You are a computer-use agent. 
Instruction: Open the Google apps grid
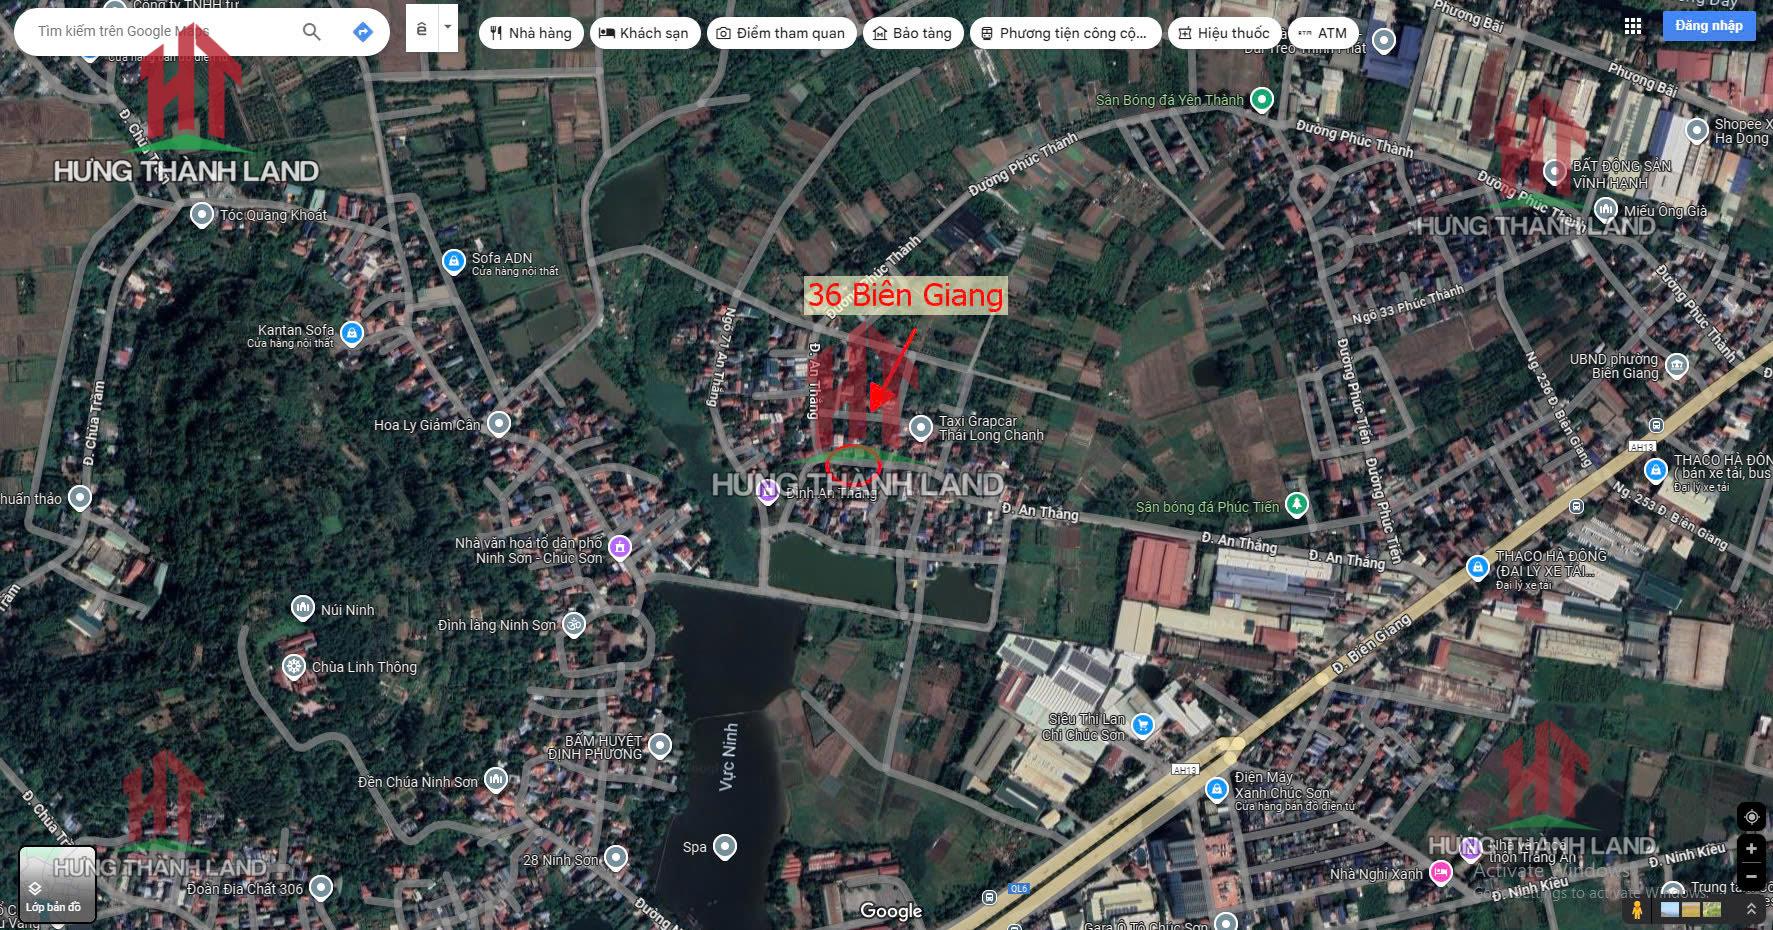[x=1632, y=27]
